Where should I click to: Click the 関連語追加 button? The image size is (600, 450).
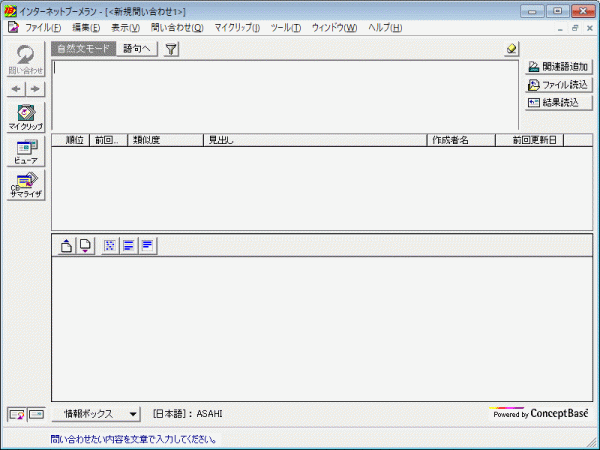click(x=559, y=67)
